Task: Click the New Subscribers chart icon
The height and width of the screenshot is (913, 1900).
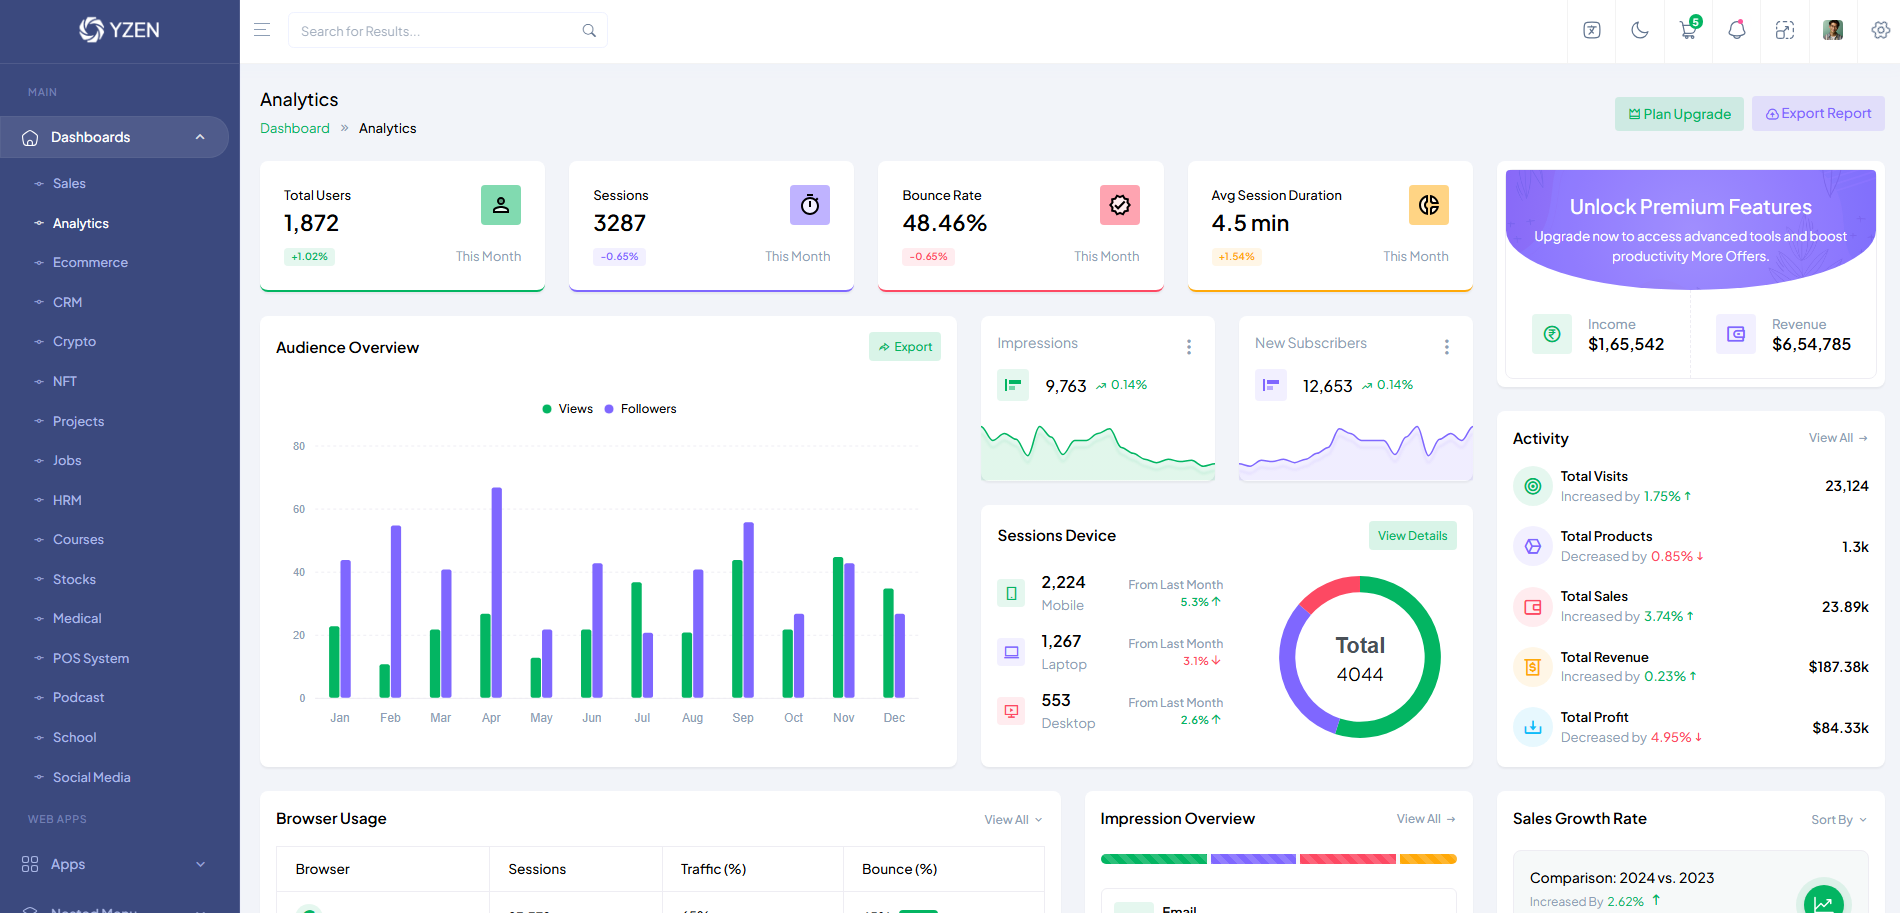Action: 1271,385
